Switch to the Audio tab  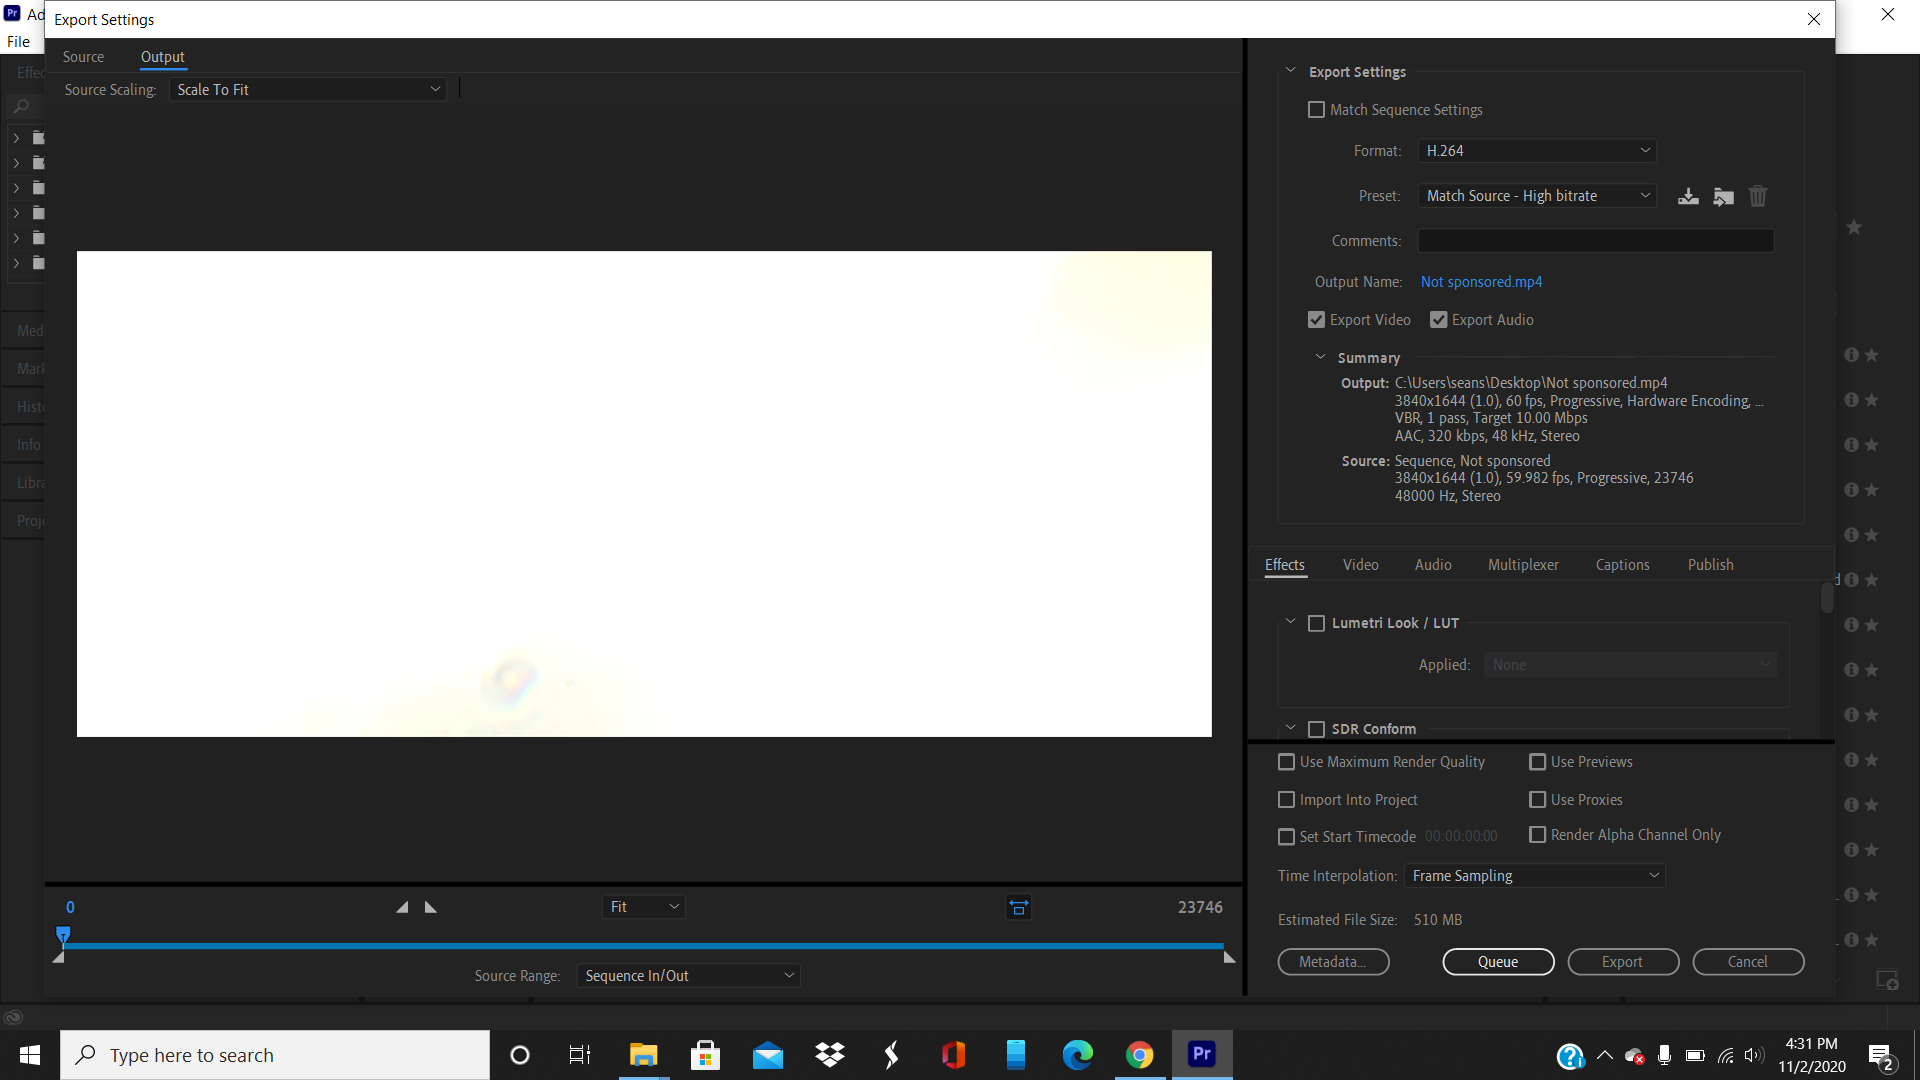(1432, 564)
